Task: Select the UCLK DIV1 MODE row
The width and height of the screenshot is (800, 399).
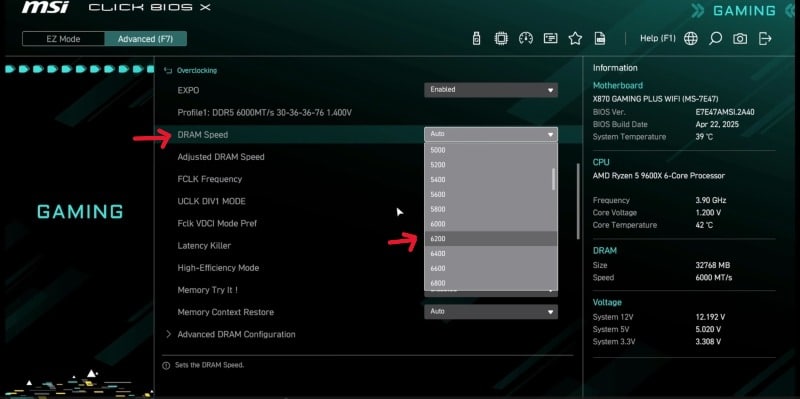Action: pyautogui.click(x=212, y=201)
